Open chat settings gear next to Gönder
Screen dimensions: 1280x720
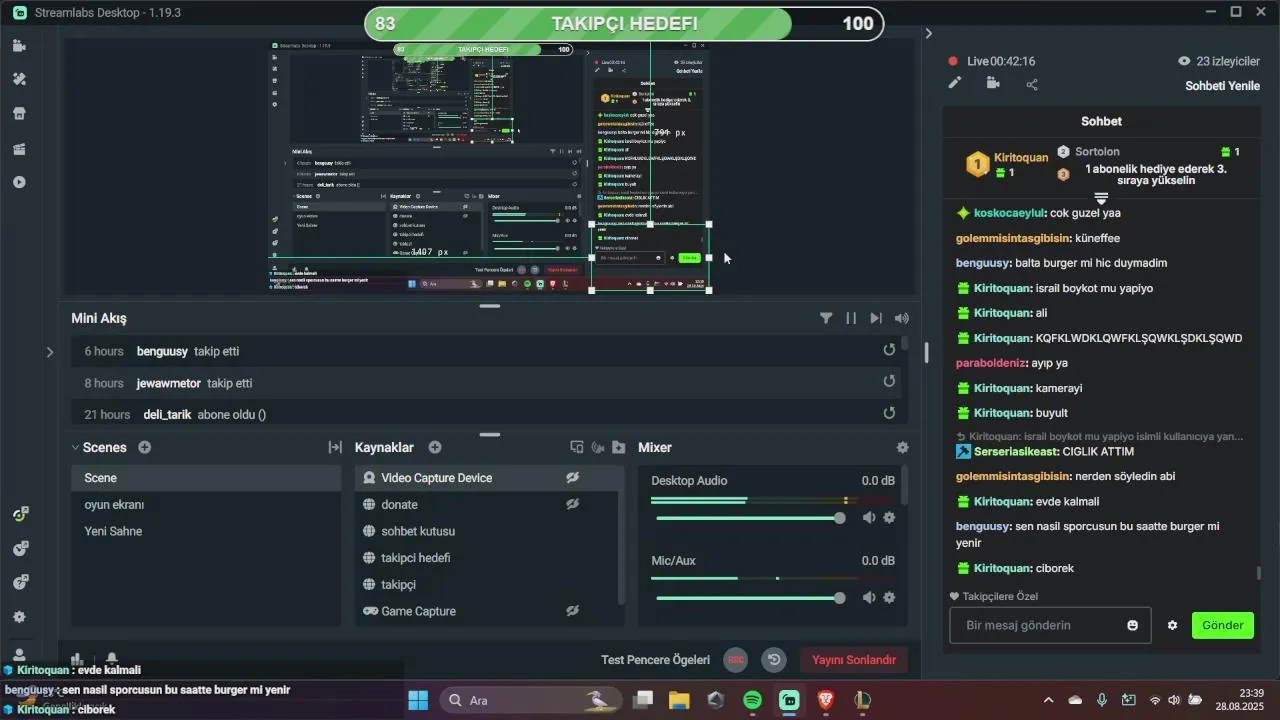1172,625
